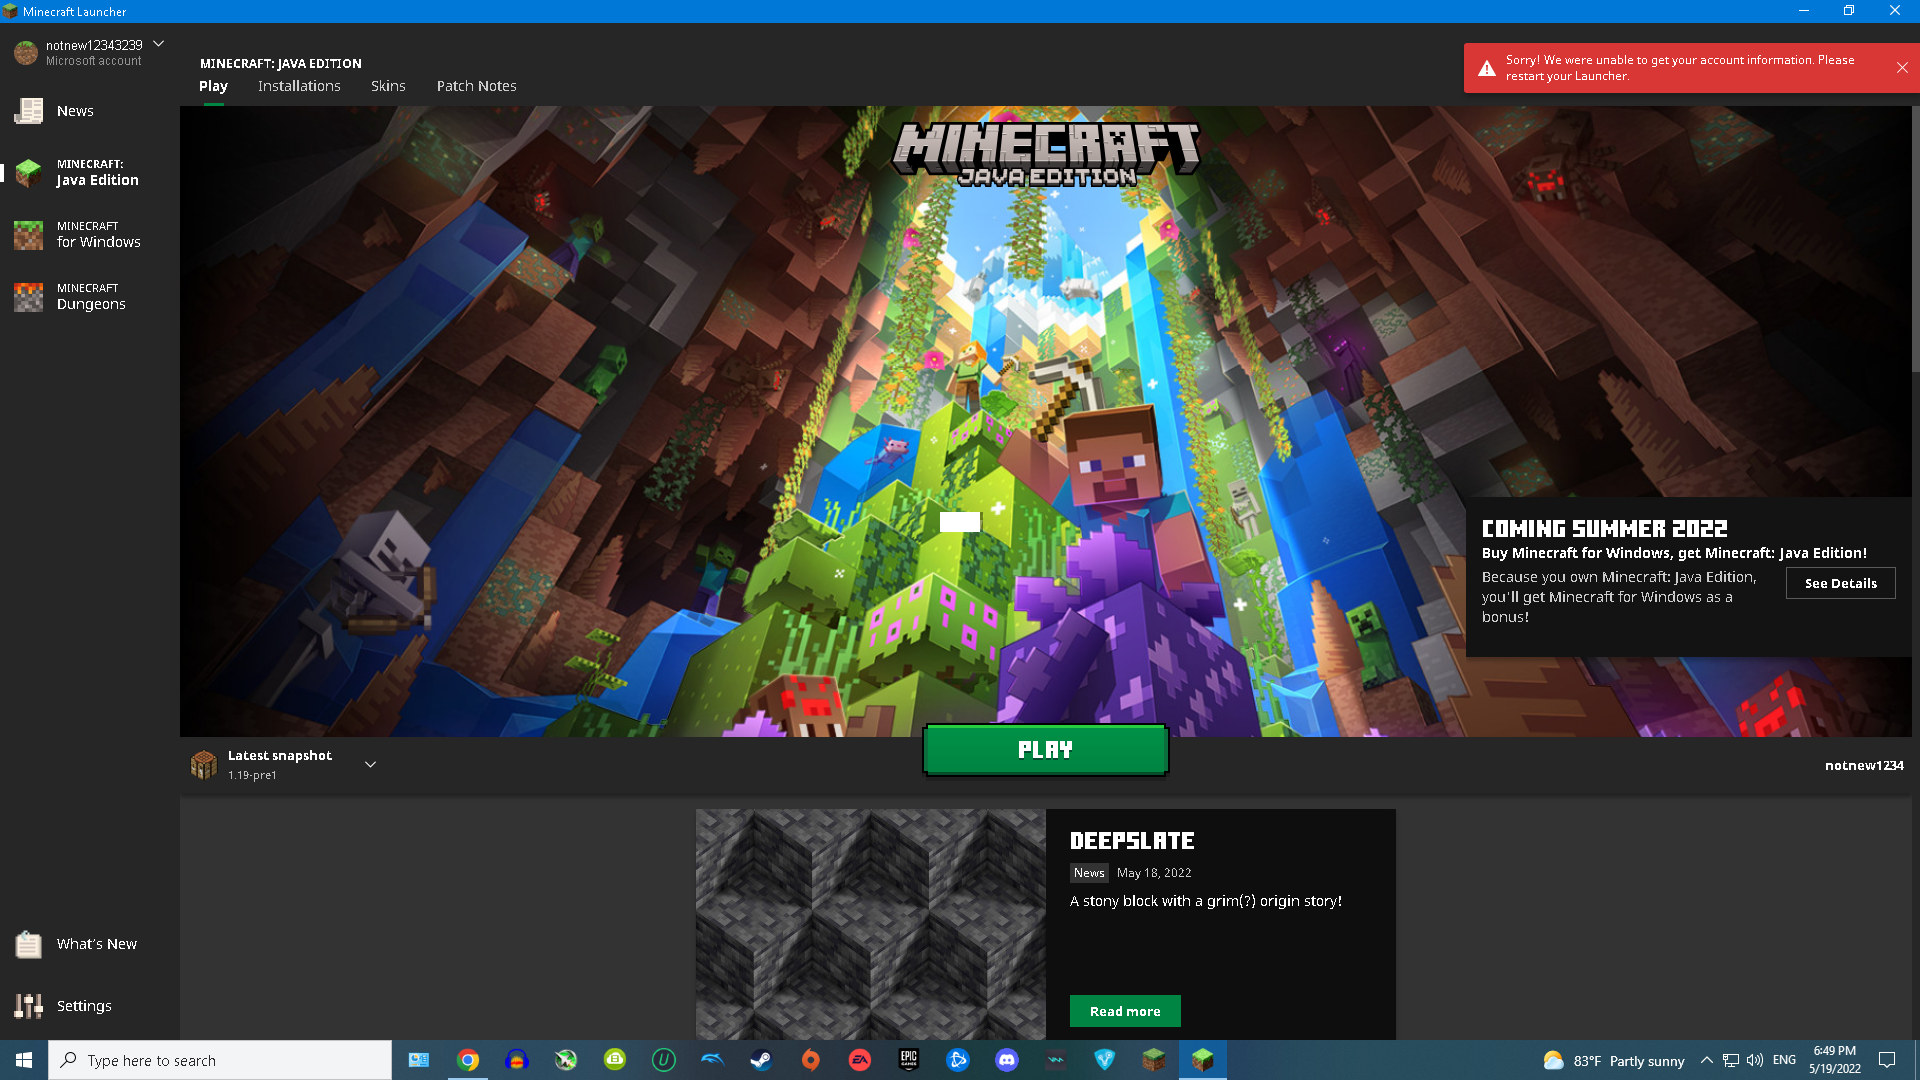The width and height of the screenshot is (1920, 1080).
Task: Select Minecraft Java Edition grass block icon
Action: [29, 173]
